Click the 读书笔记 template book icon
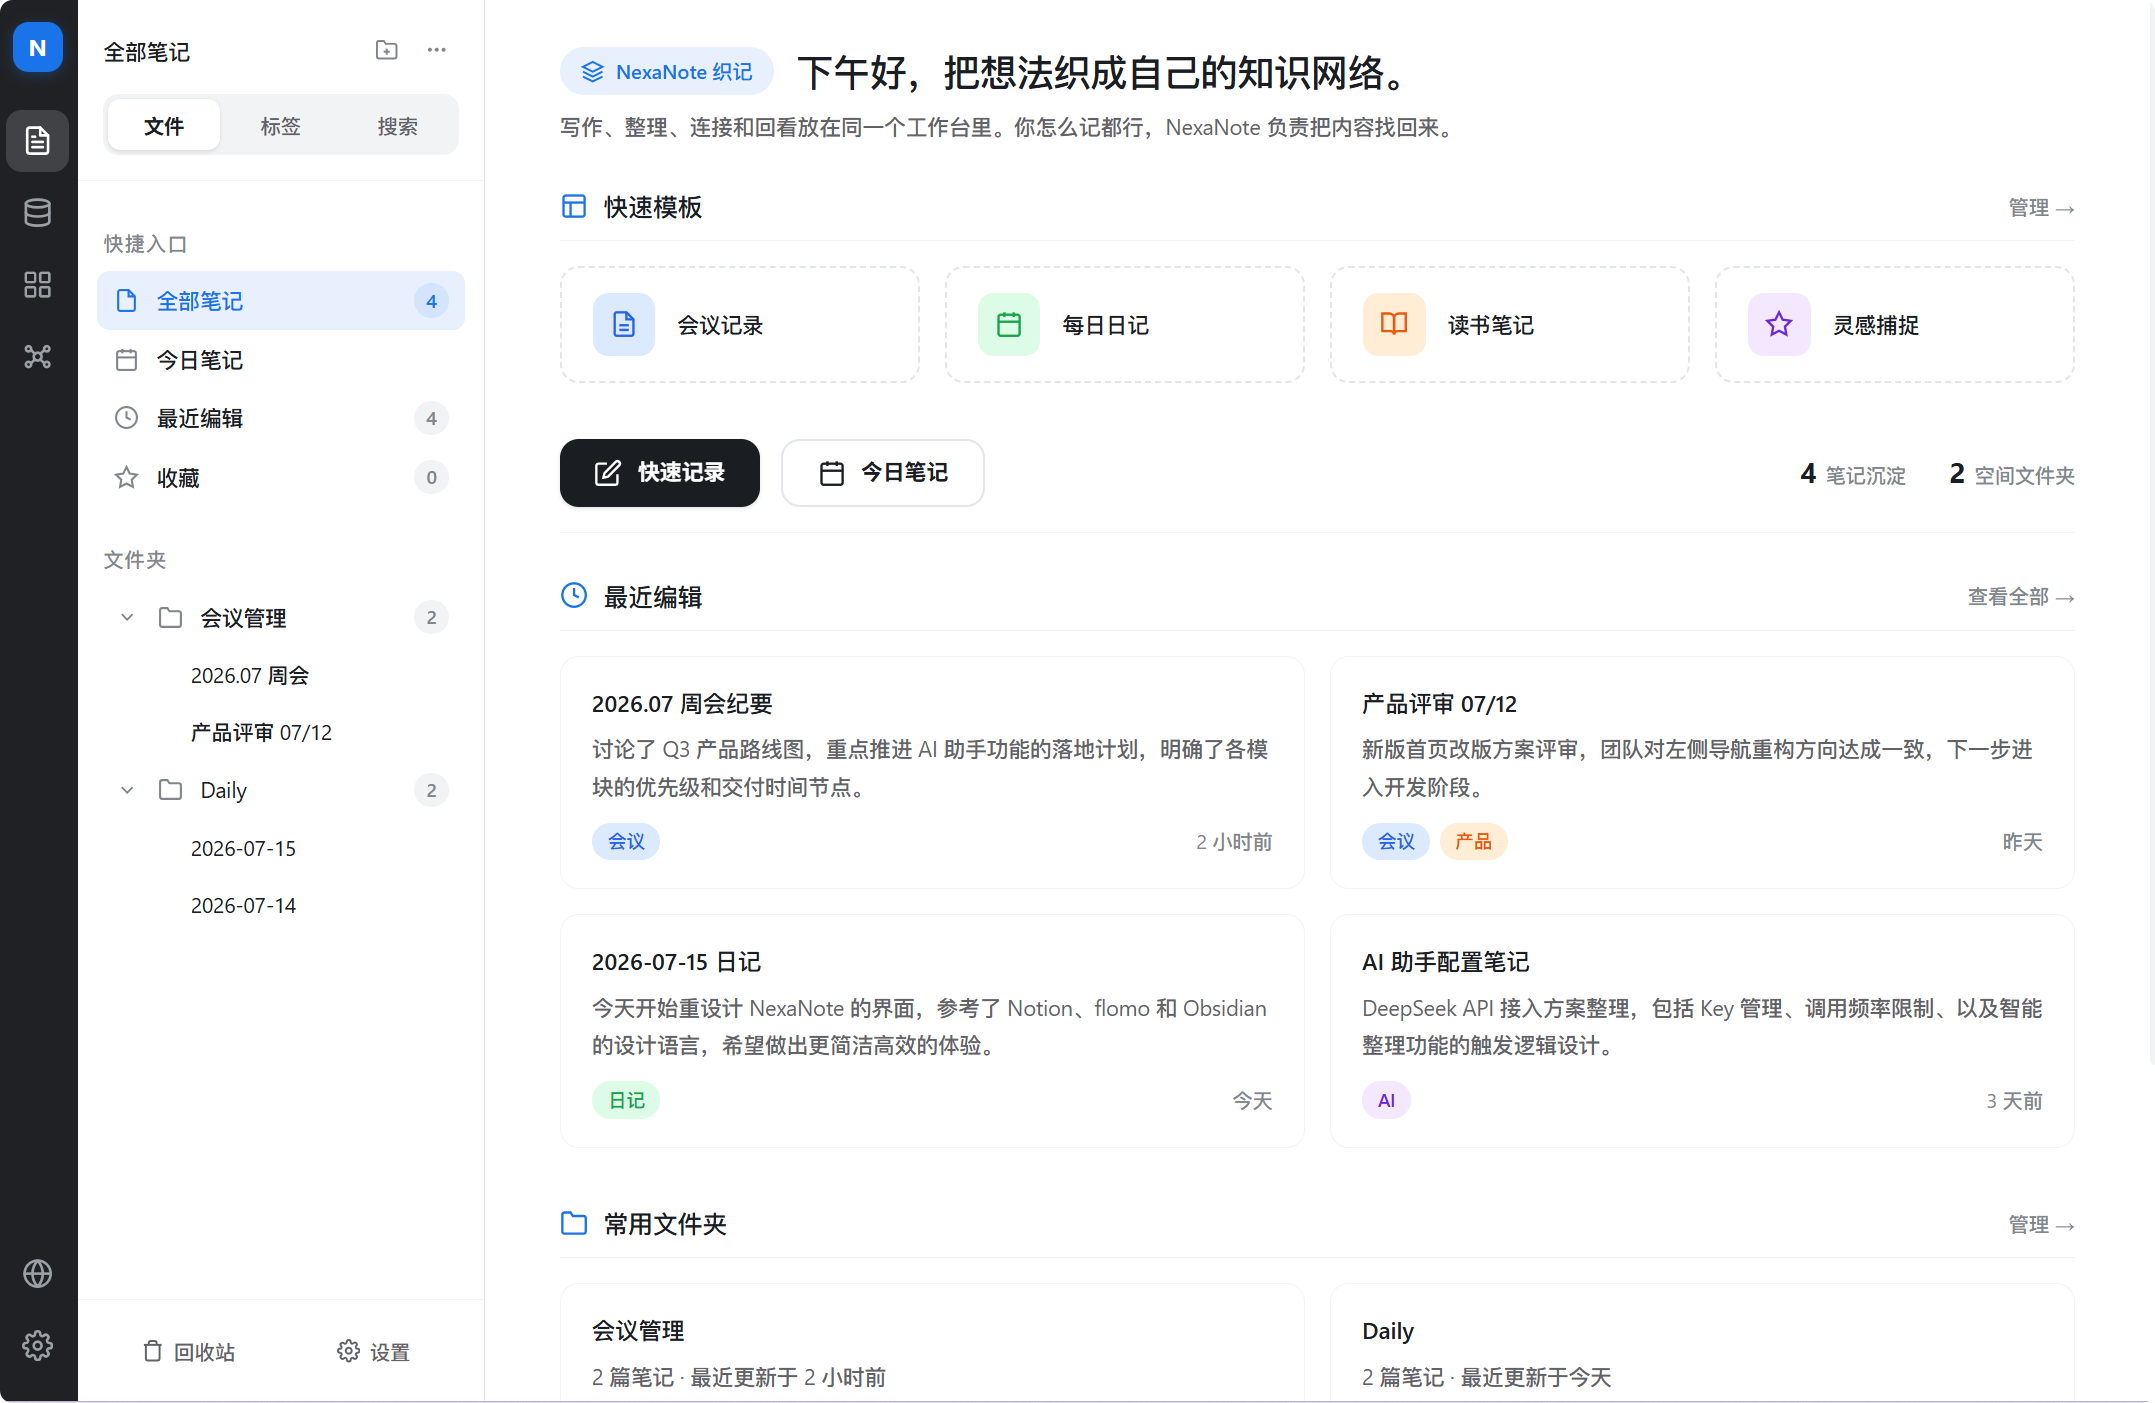The height and width of the screenshot is (1403, 2155). 1394,324
